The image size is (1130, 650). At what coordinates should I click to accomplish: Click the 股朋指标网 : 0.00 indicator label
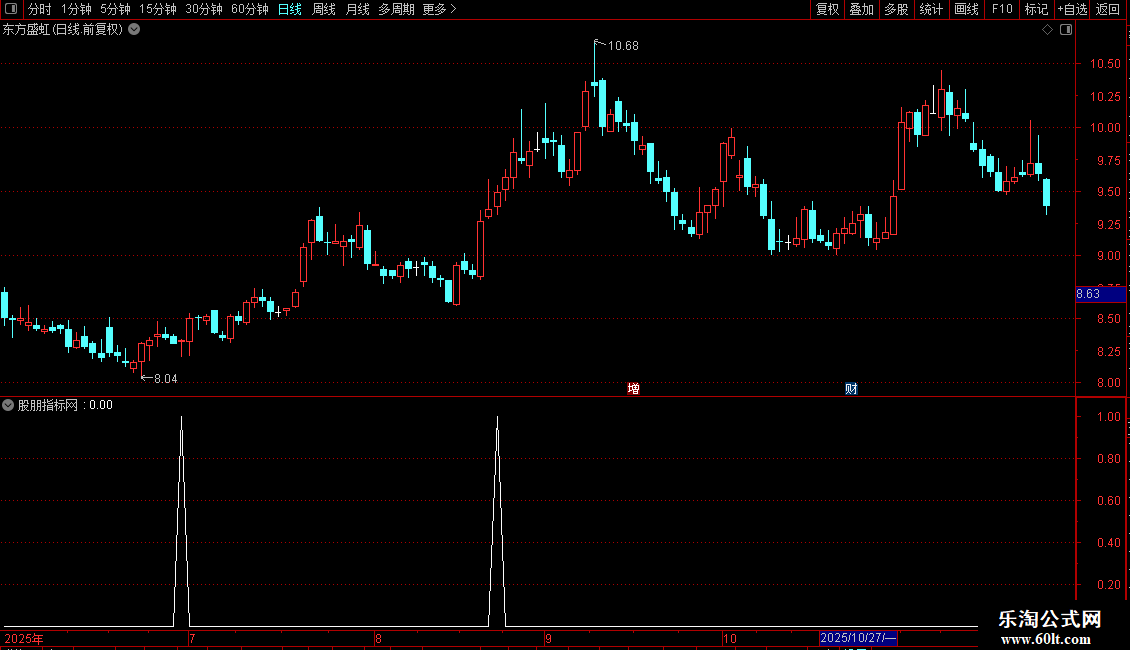click(65, 405)
